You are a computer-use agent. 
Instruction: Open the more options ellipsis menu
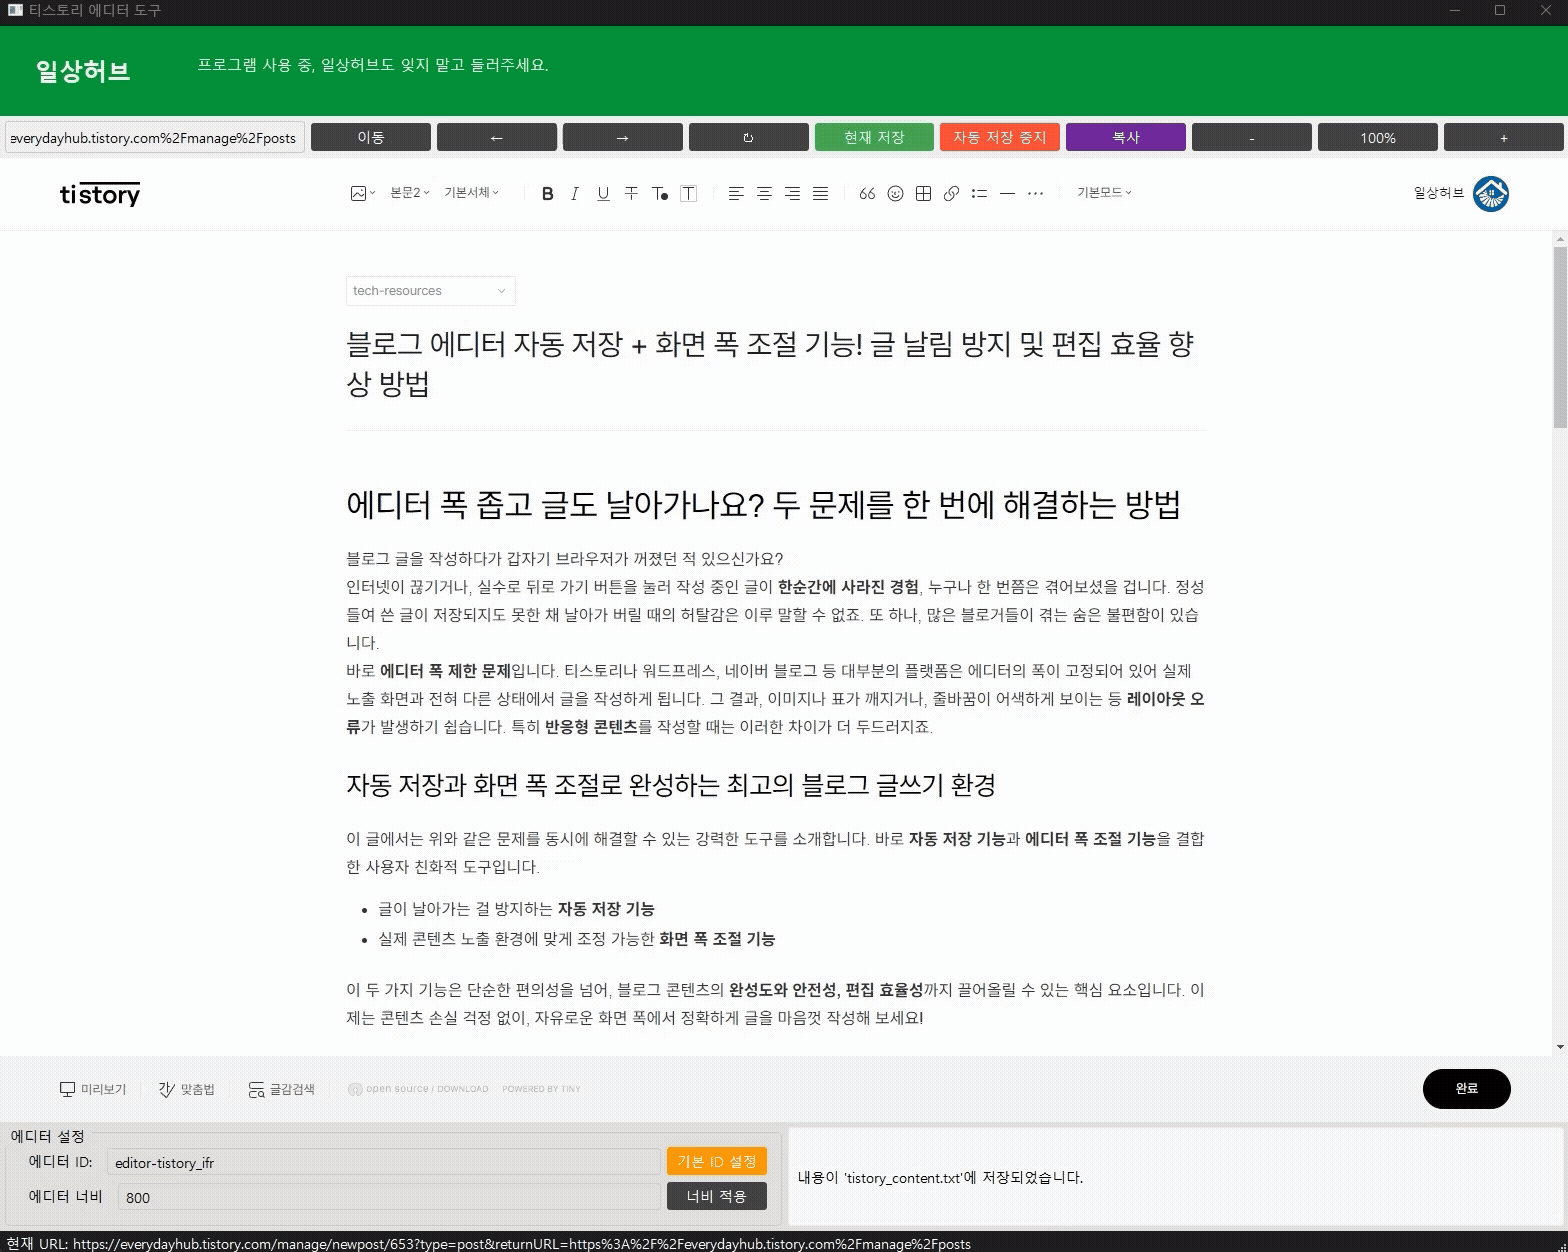tap(1035, 194)
